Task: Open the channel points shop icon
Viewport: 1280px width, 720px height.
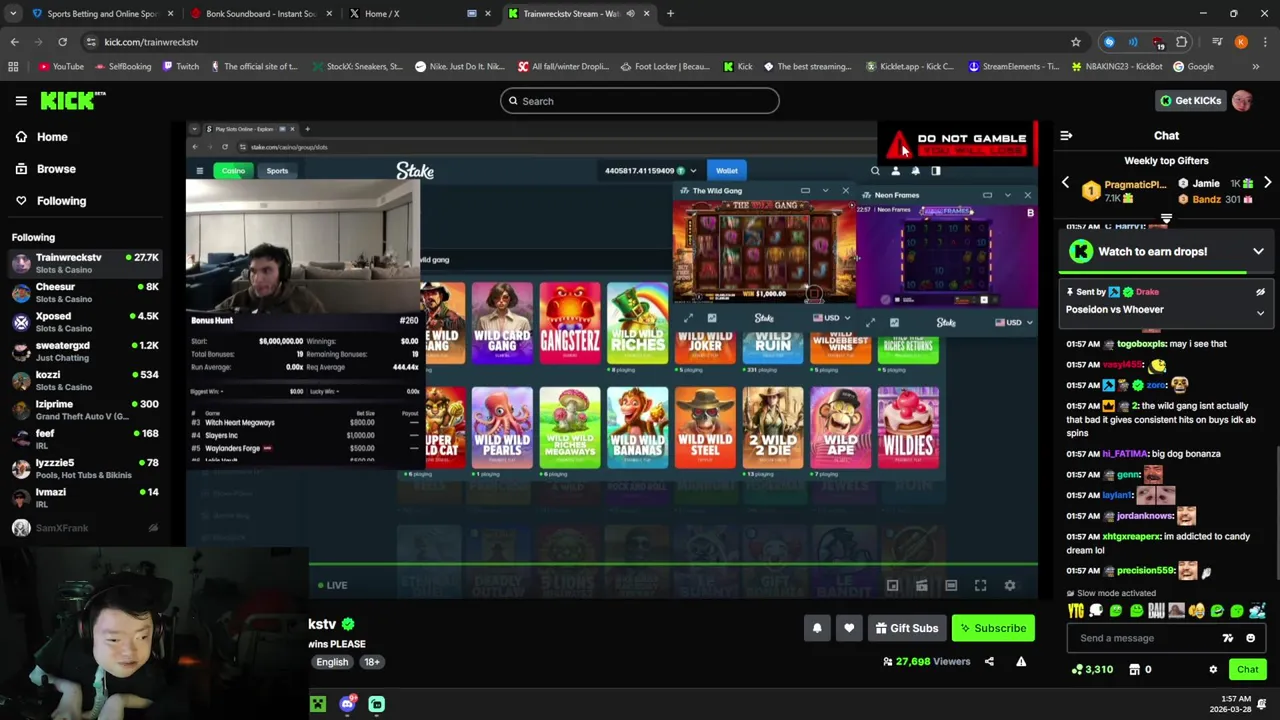Action: coord(1134,669)
